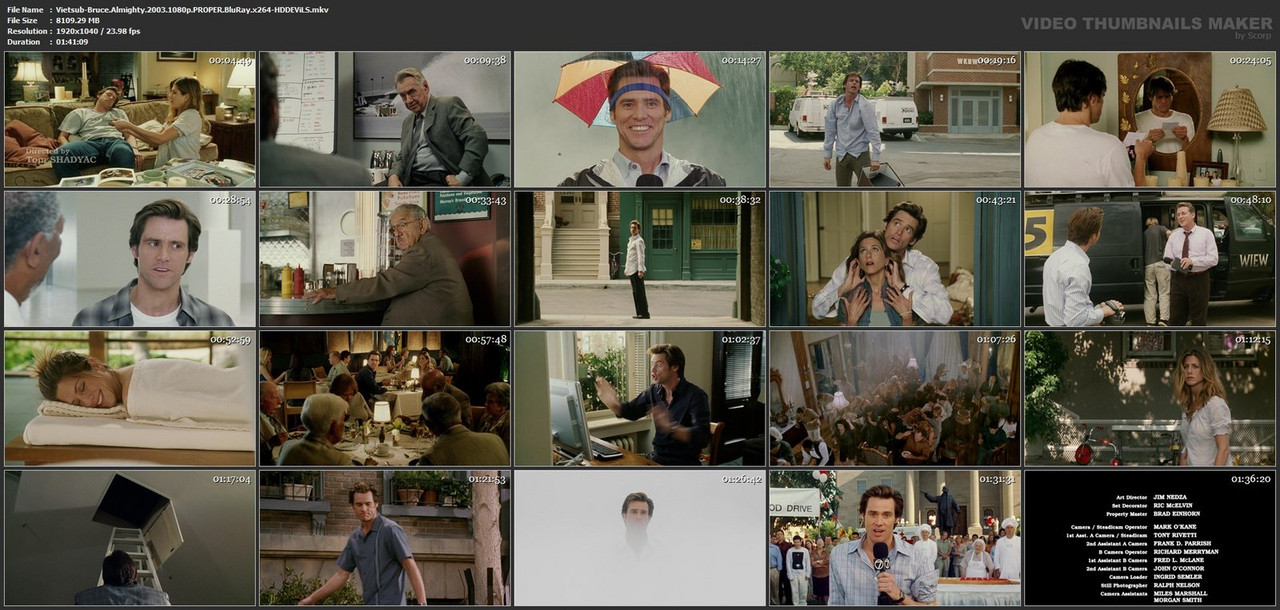Viewport: 1280px width, 610px height.
Task: Open the thumbnail stamped 00:04:49
Action: point(130,119)
